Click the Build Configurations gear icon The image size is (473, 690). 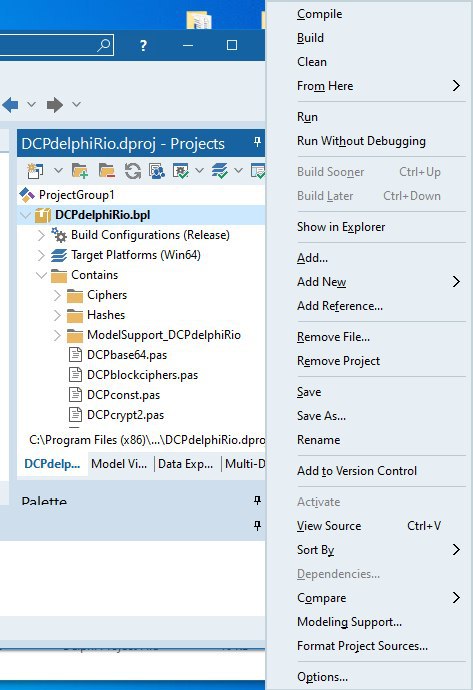tap(59, 235)
